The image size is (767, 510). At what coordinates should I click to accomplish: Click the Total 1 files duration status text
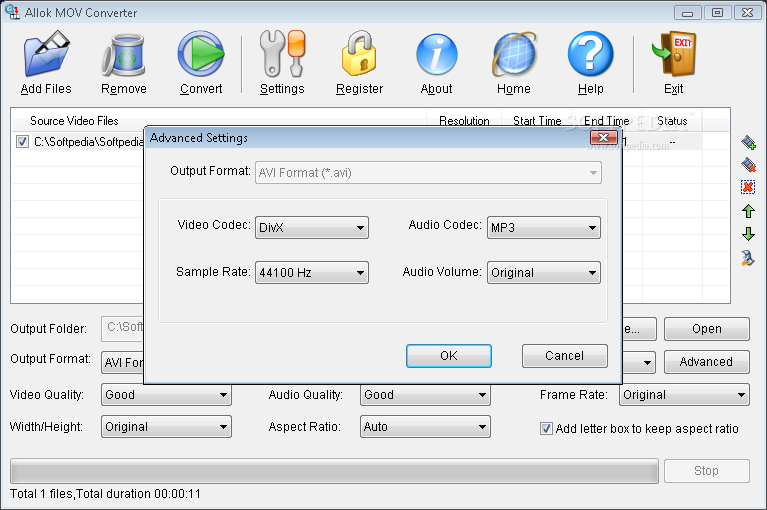point(105,494)
